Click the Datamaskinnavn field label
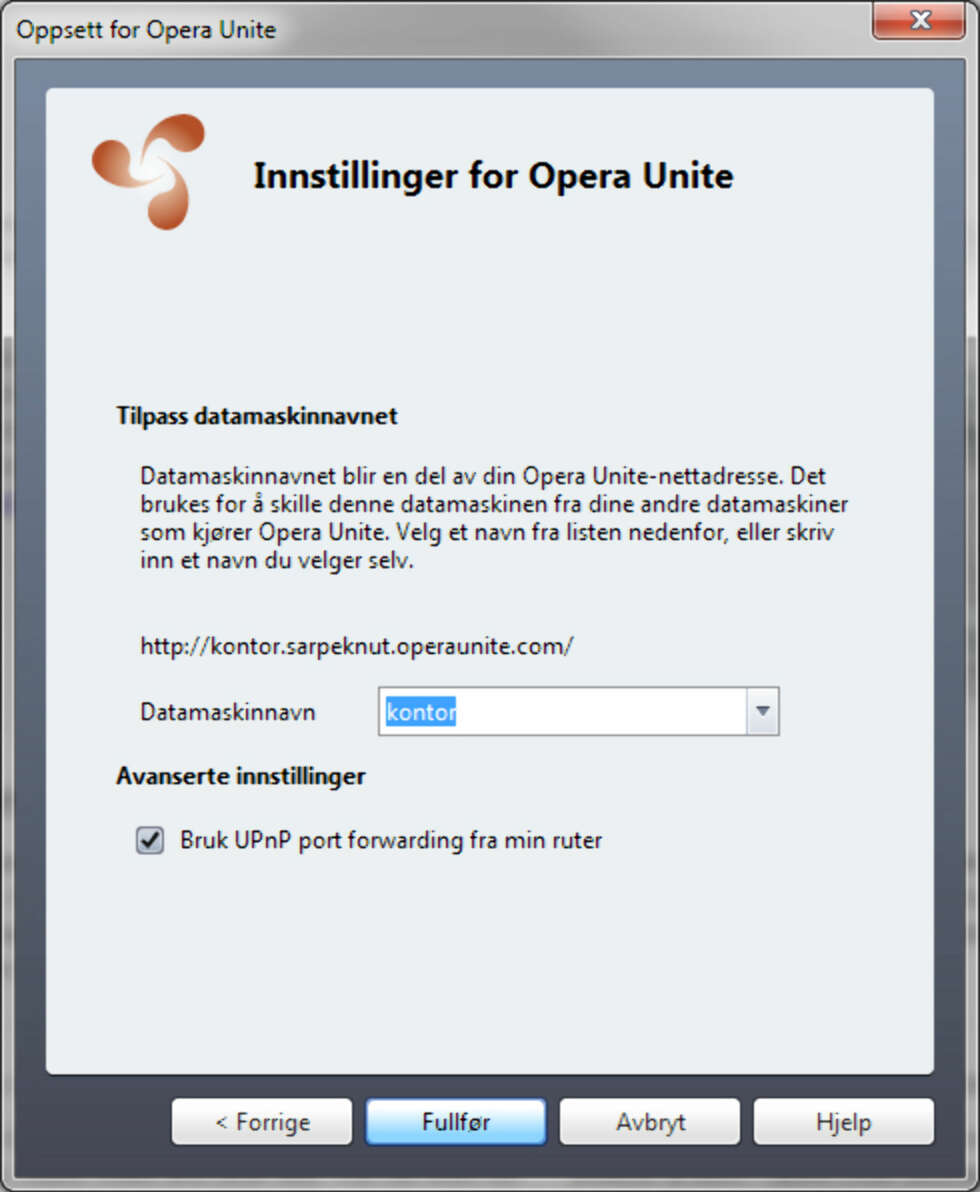The image size is (980, 1192). [227, 712]
